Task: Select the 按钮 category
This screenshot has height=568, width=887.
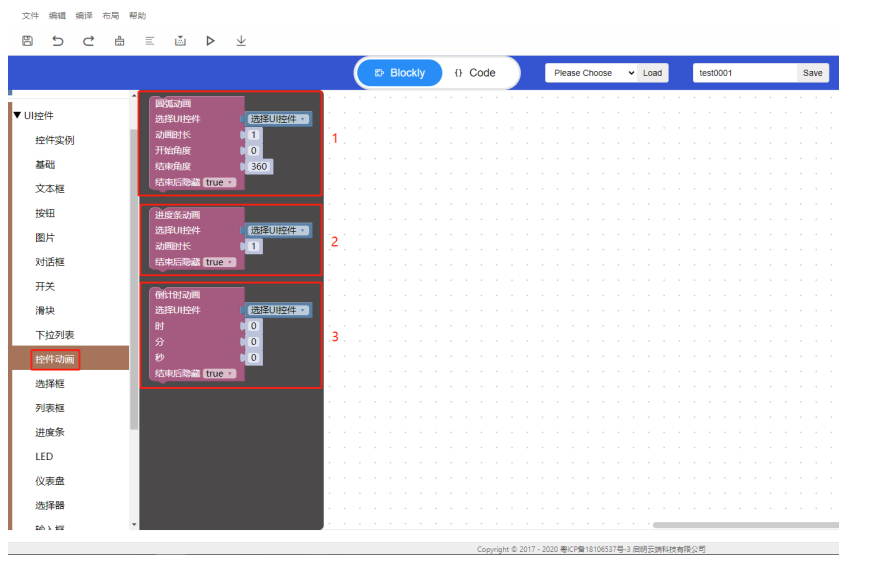Action: pos(45,213)
